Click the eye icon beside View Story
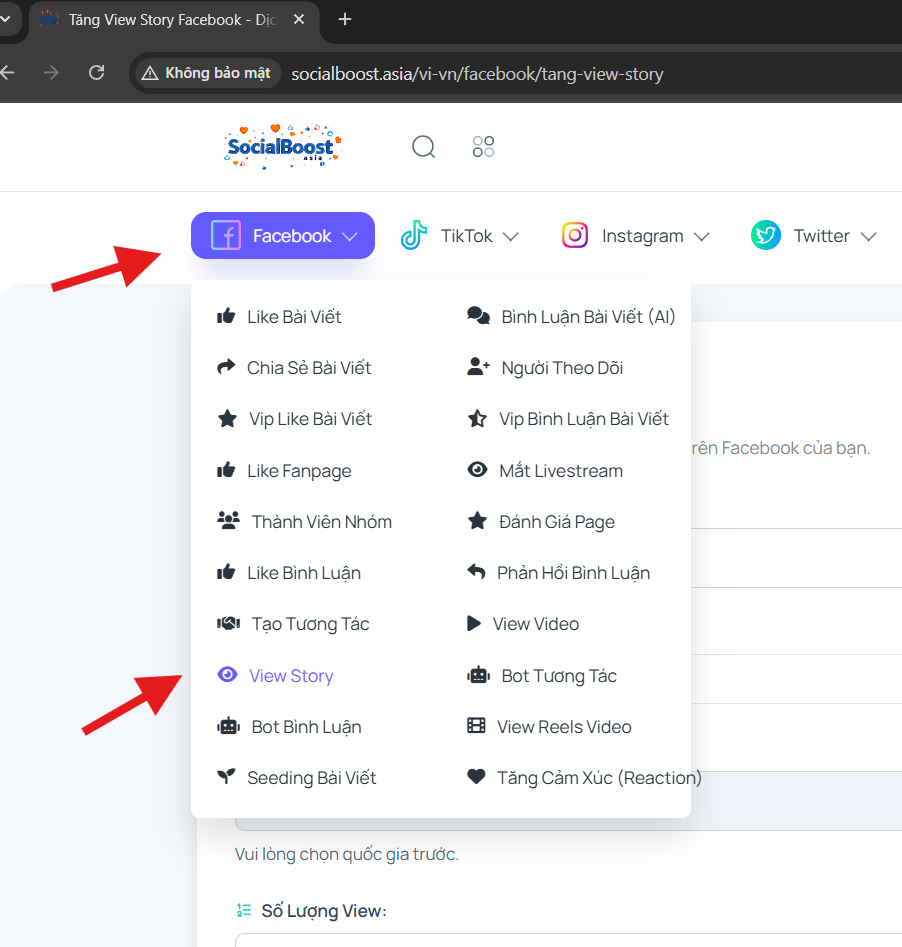The width and height of the screenshot is (902, 947). point(227,675)
